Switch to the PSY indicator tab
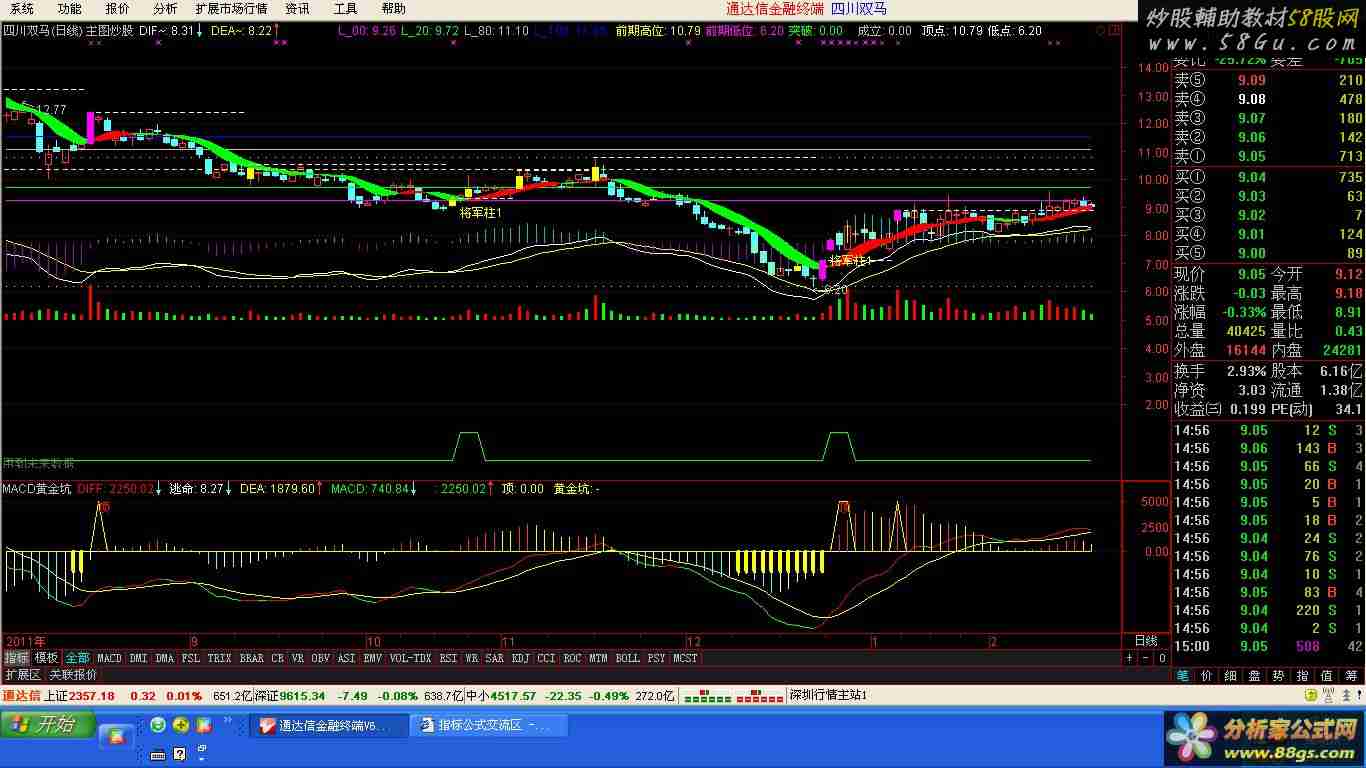This screenshot has height=768, width=1366. 656,658
